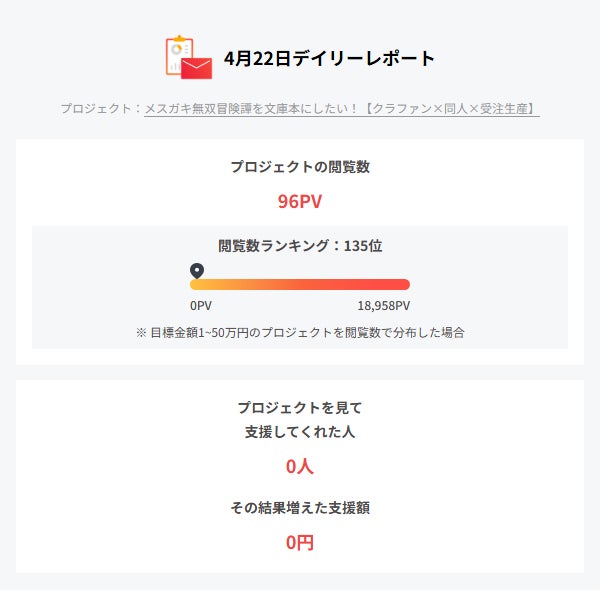Open the メスガキ無双冒険譚 project link
This screenshot has height=590, width=600.
pyautogui.click(x=342, y=108)
